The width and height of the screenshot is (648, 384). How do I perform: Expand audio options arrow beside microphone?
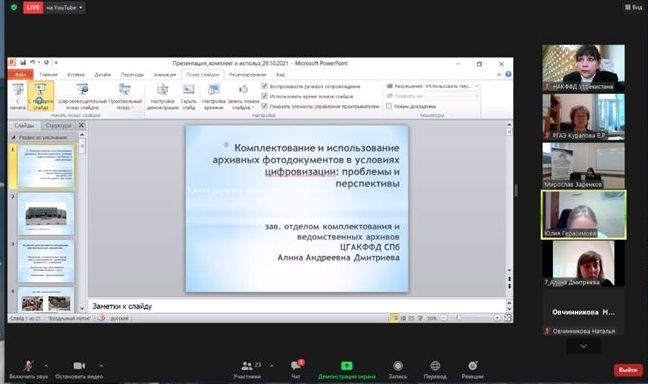[x=46, y=365]
